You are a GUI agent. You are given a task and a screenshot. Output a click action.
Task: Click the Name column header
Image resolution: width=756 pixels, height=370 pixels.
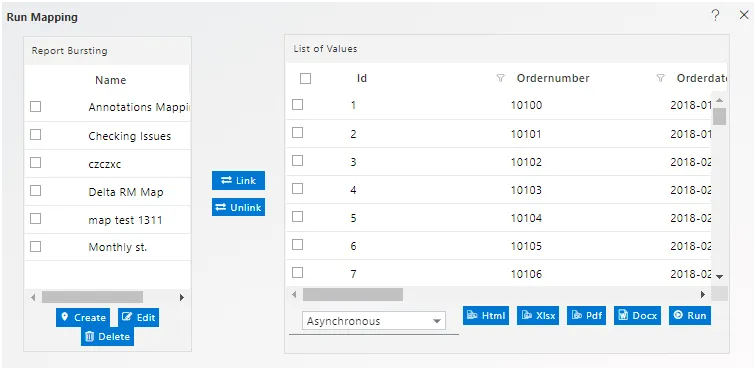(x=110, y=80)
